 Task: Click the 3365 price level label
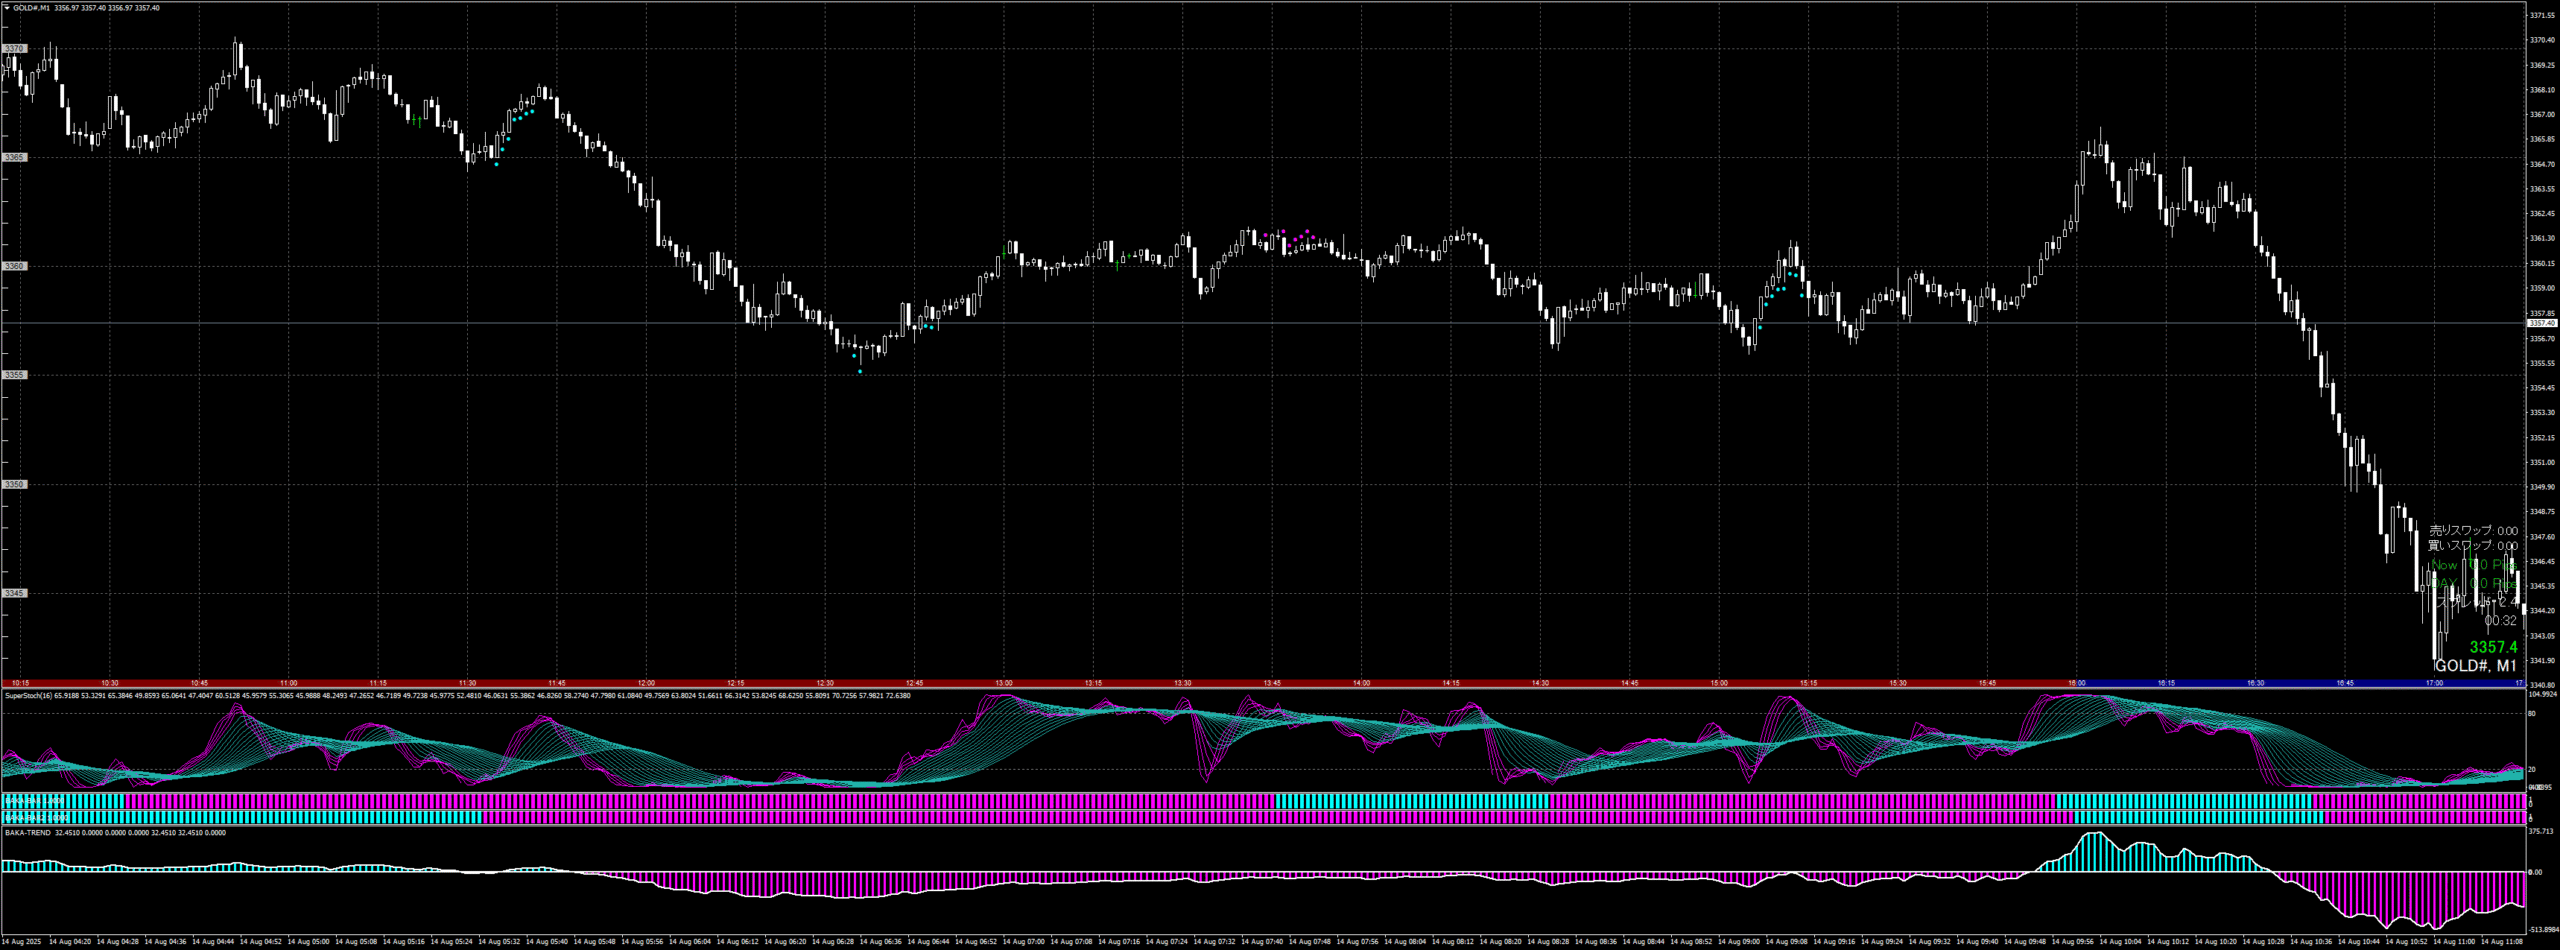pyautogui.click(x=14, y=157)
